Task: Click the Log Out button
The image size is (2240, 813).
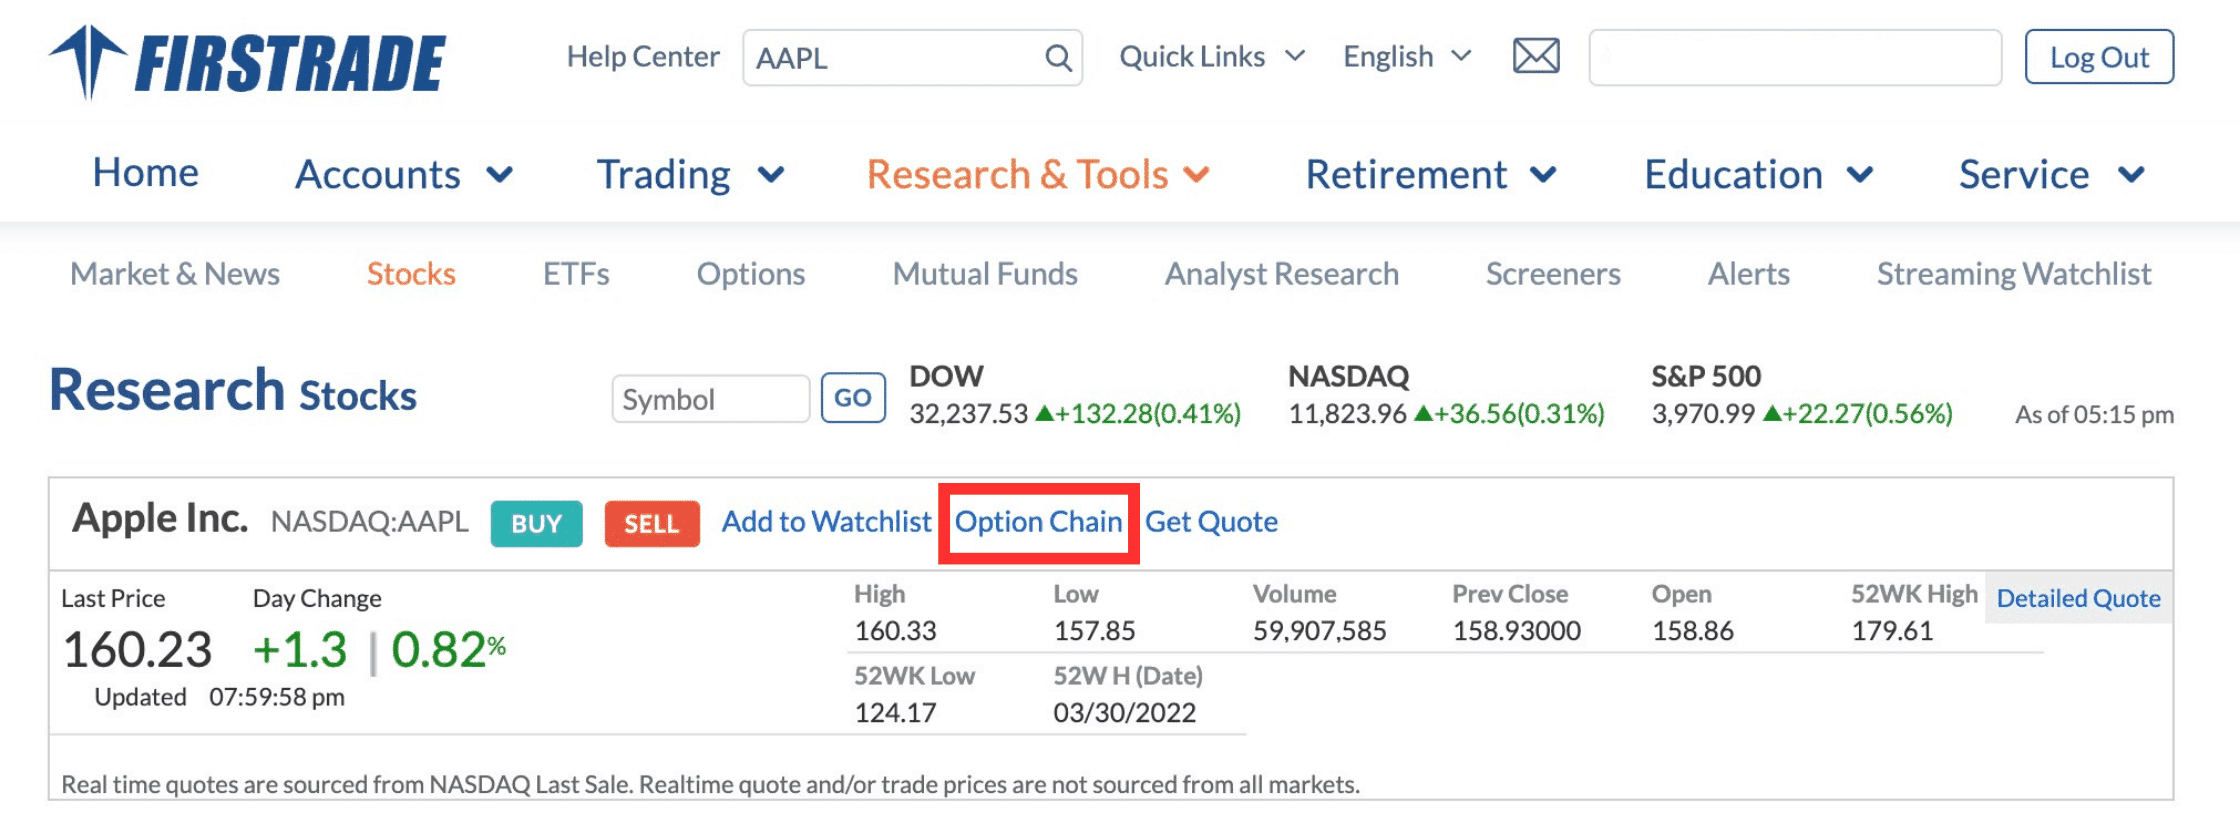Action: point(2099,58)
